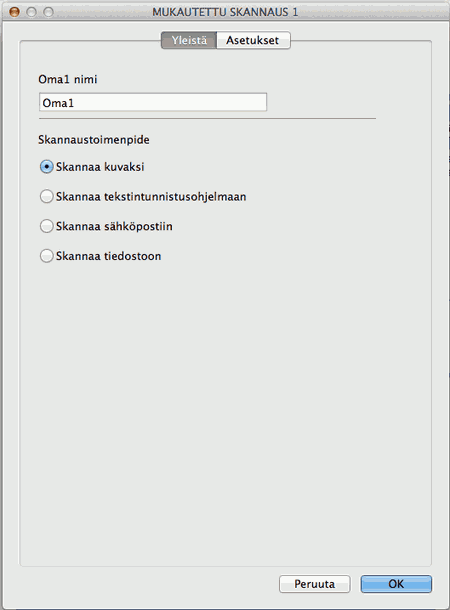Confirm the dialog with OK
Image resolution: width=450 pixels, height=610 pixels.
[x=396, y=584]
